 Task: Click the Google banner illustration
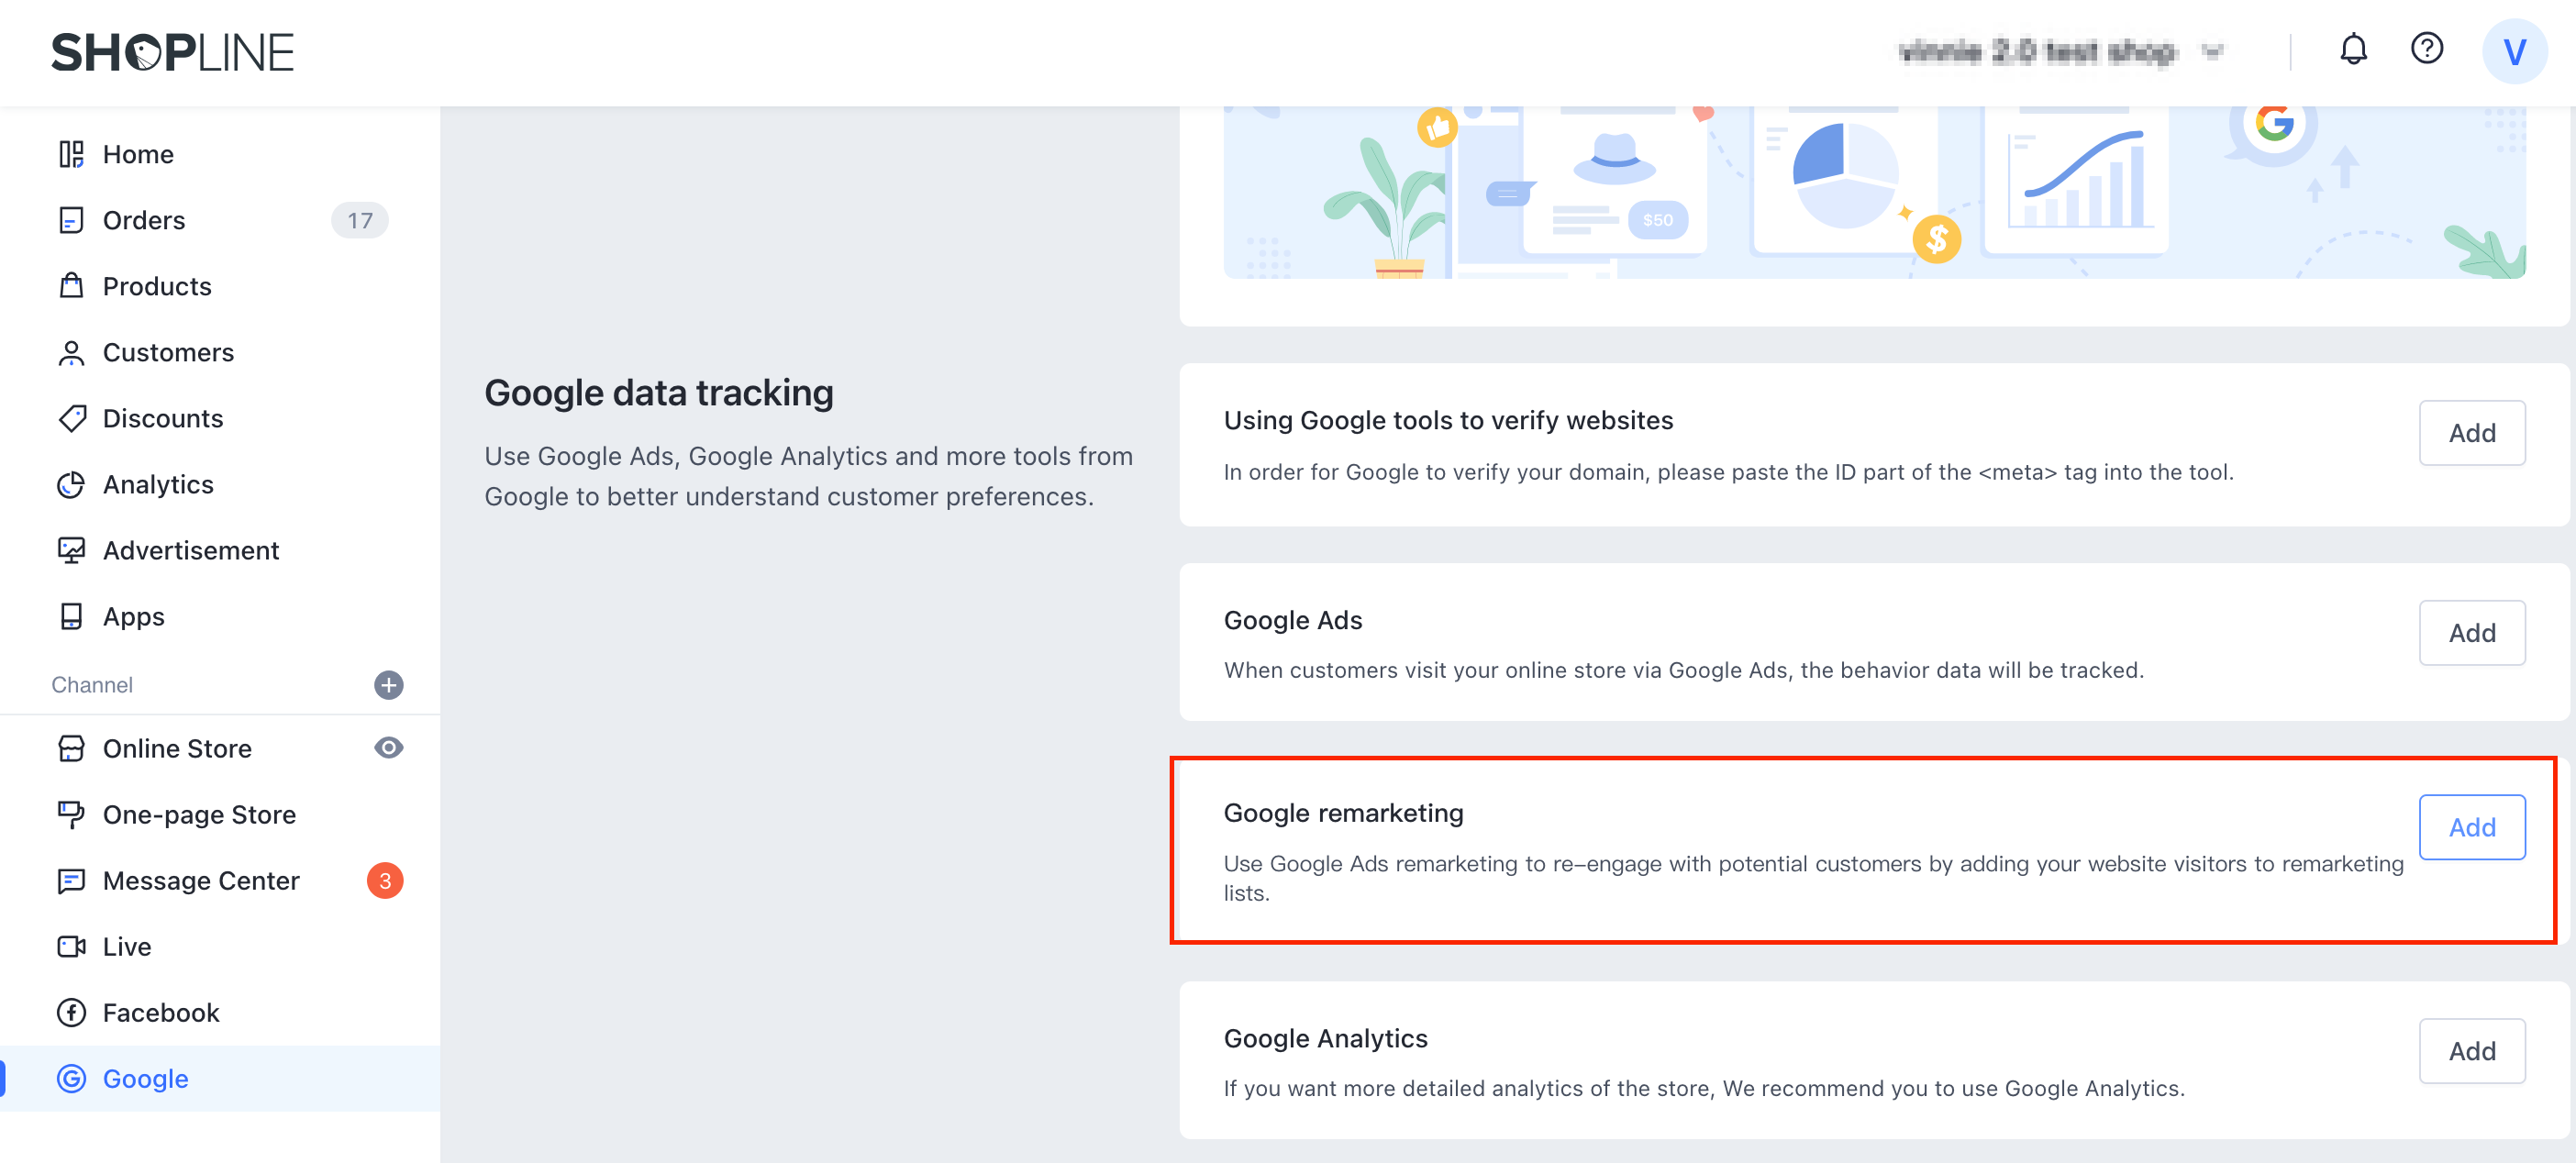[1873, 192]
